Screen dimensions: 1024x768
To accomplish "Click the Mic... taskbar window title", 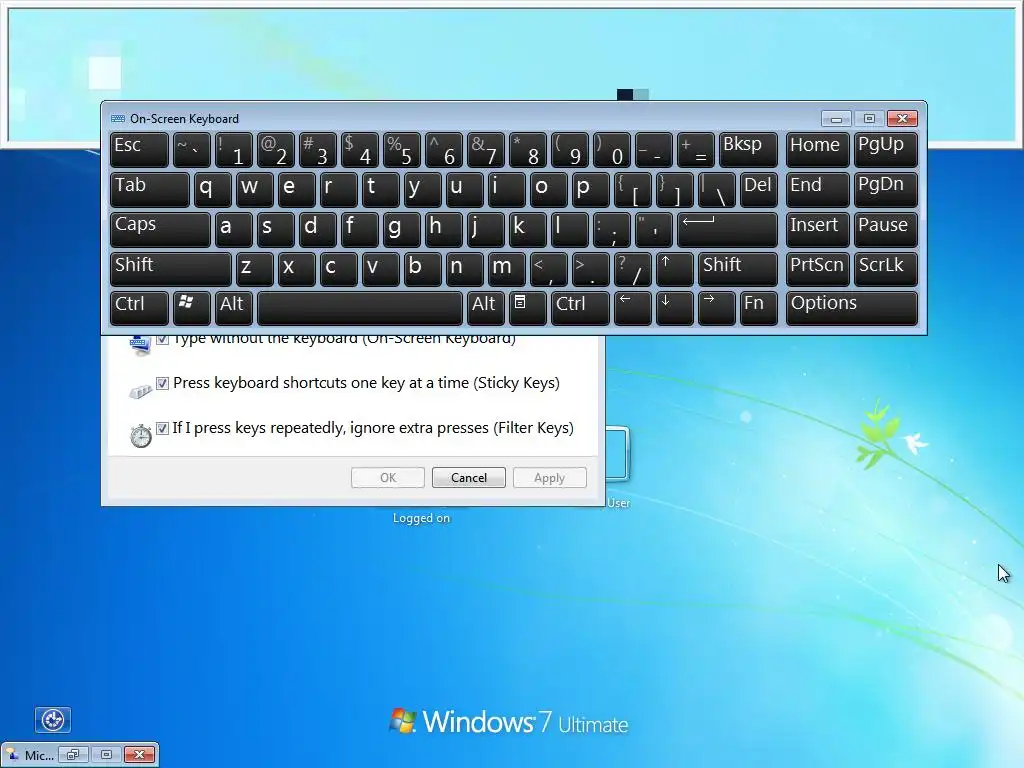I will (x=39, y=756).
